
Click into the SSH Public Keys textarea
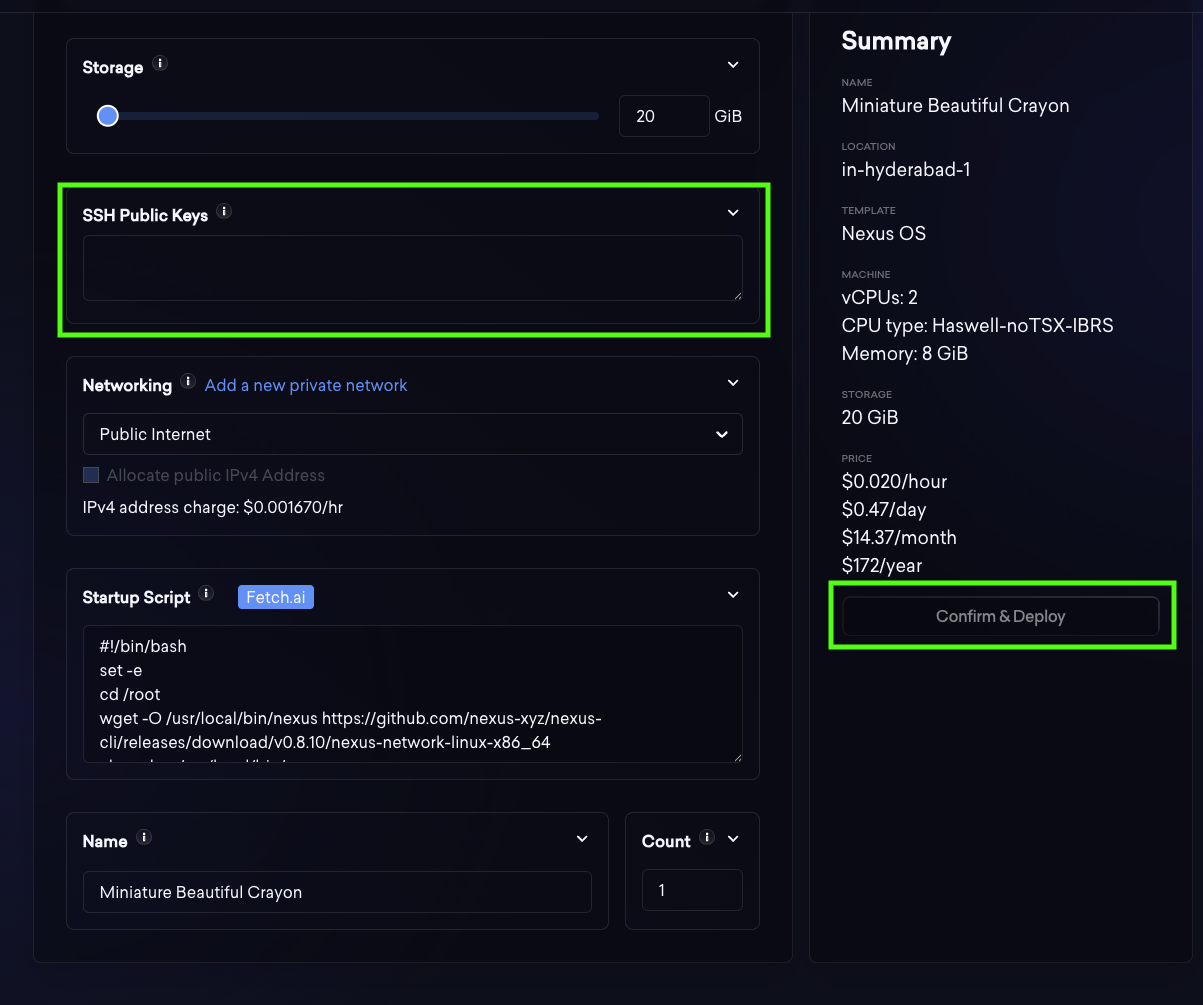(x=412, y=268)
